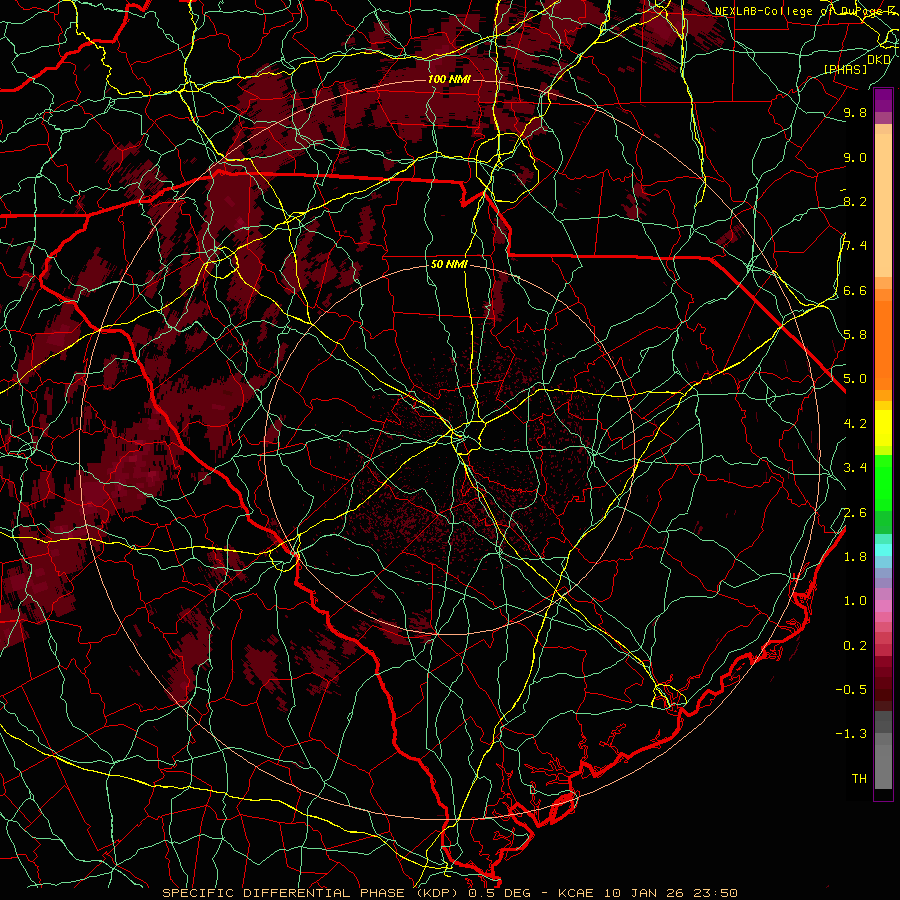The image size is (900, 900).
Task: Pick the bright yellow color bar segment
Action: click(883, 428)
